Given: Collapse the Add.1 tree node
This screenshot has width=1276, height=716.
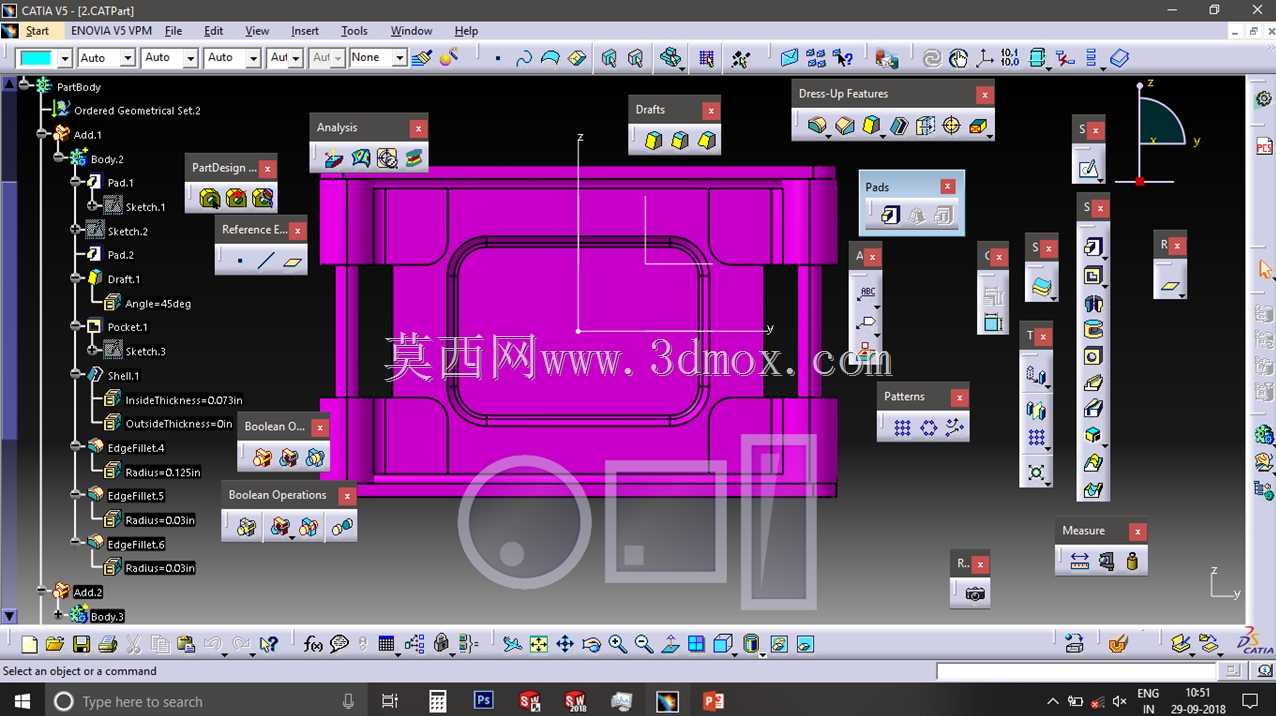Looking at the screenshot, I should tap(42, 134).
